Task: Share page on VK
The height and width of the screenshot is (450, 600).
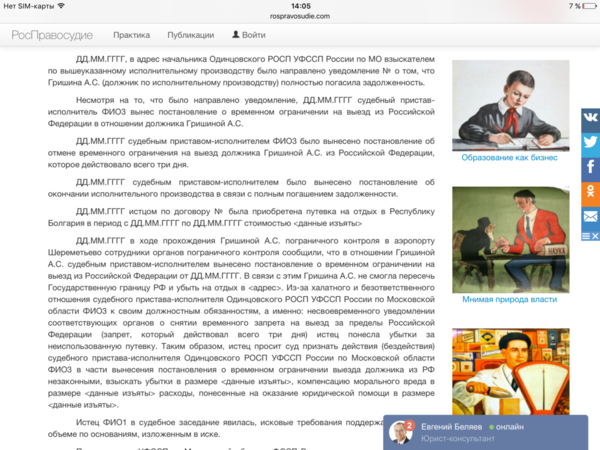Action: 590,118
